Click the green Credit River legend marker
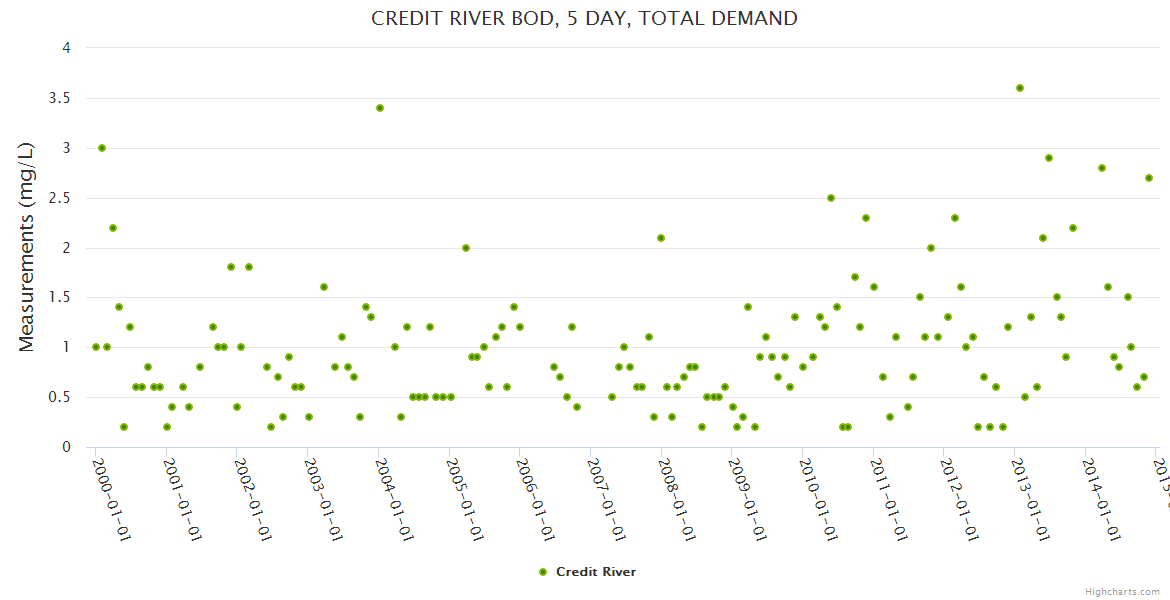Screen dimensions: 1170x600 coord(543,572)
